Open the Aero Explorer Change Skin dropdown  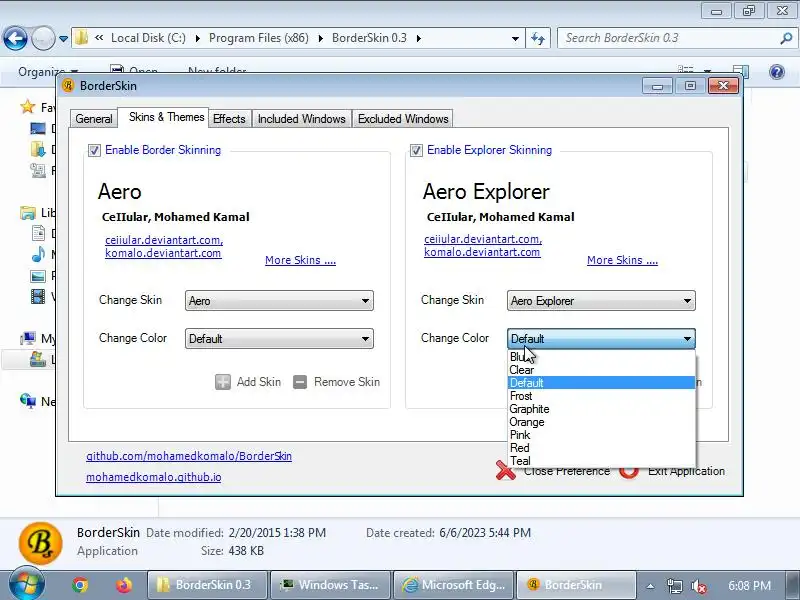coord(601,301)
